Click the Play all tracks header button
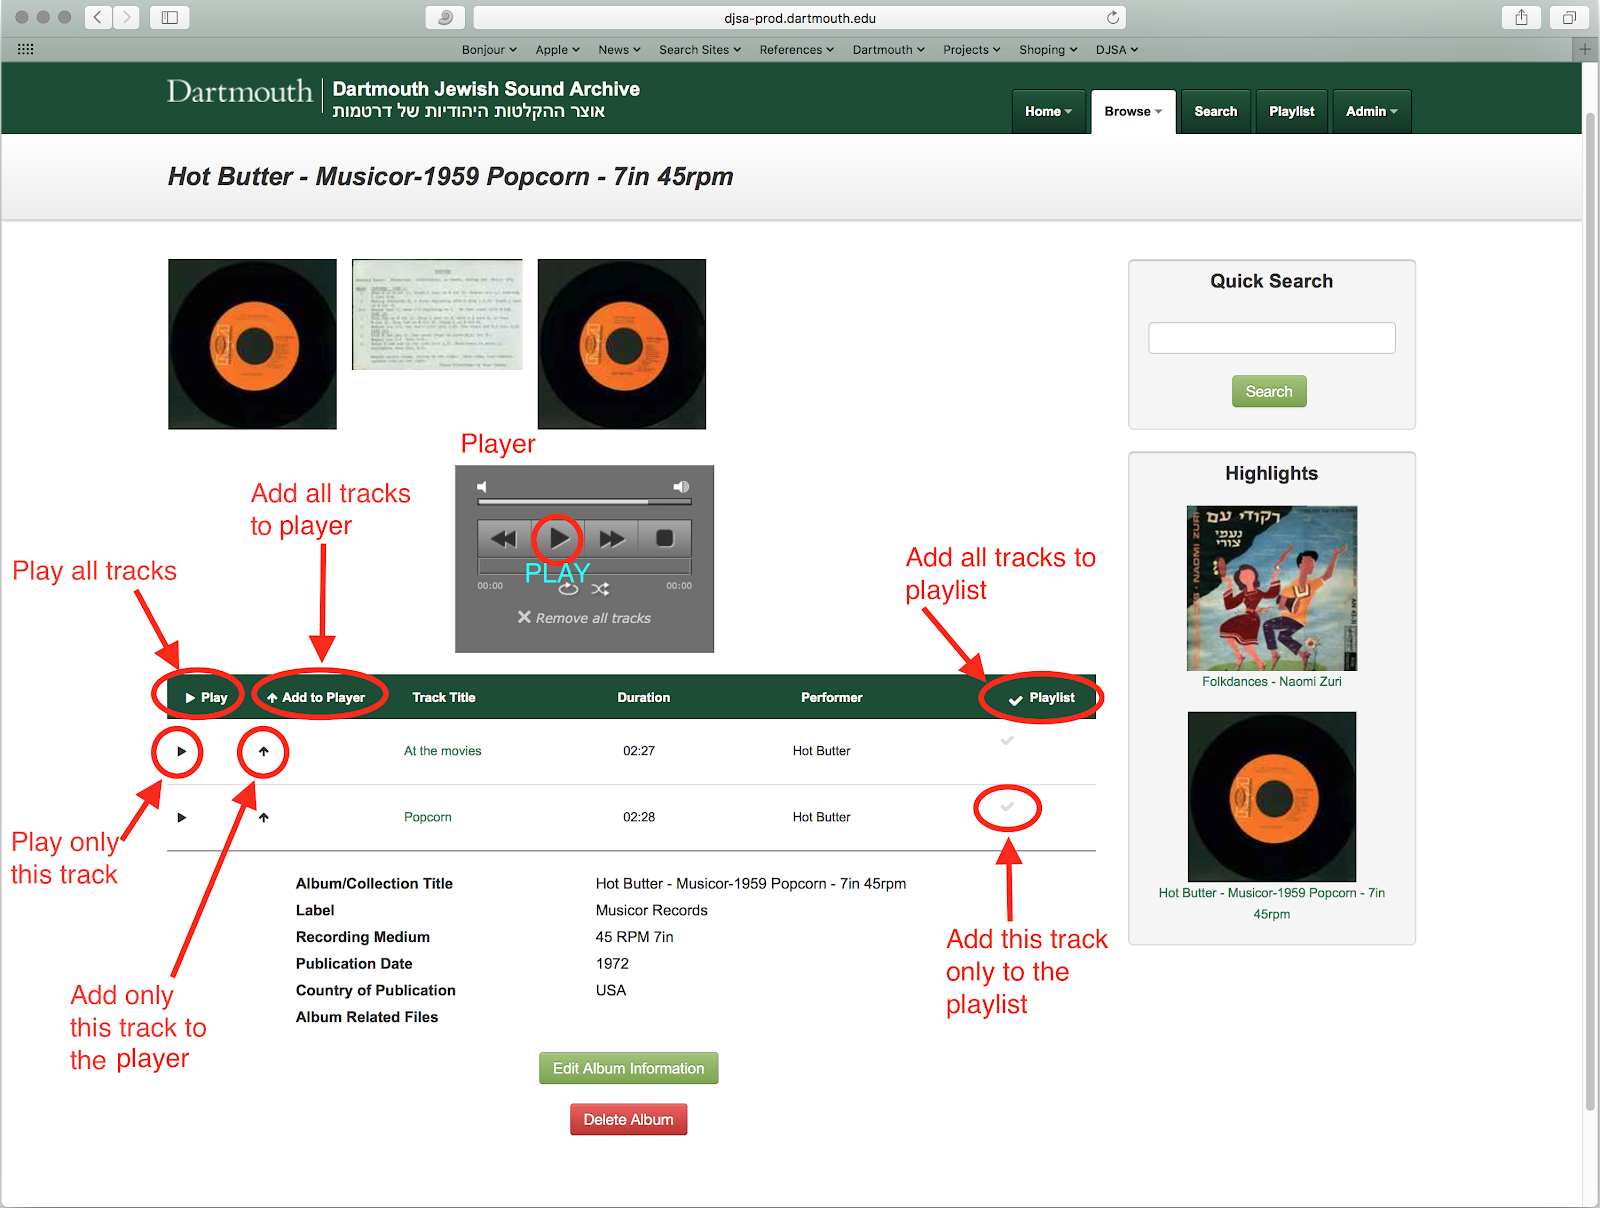This screenshot has height=1208, width=1600. coord(206,697)
